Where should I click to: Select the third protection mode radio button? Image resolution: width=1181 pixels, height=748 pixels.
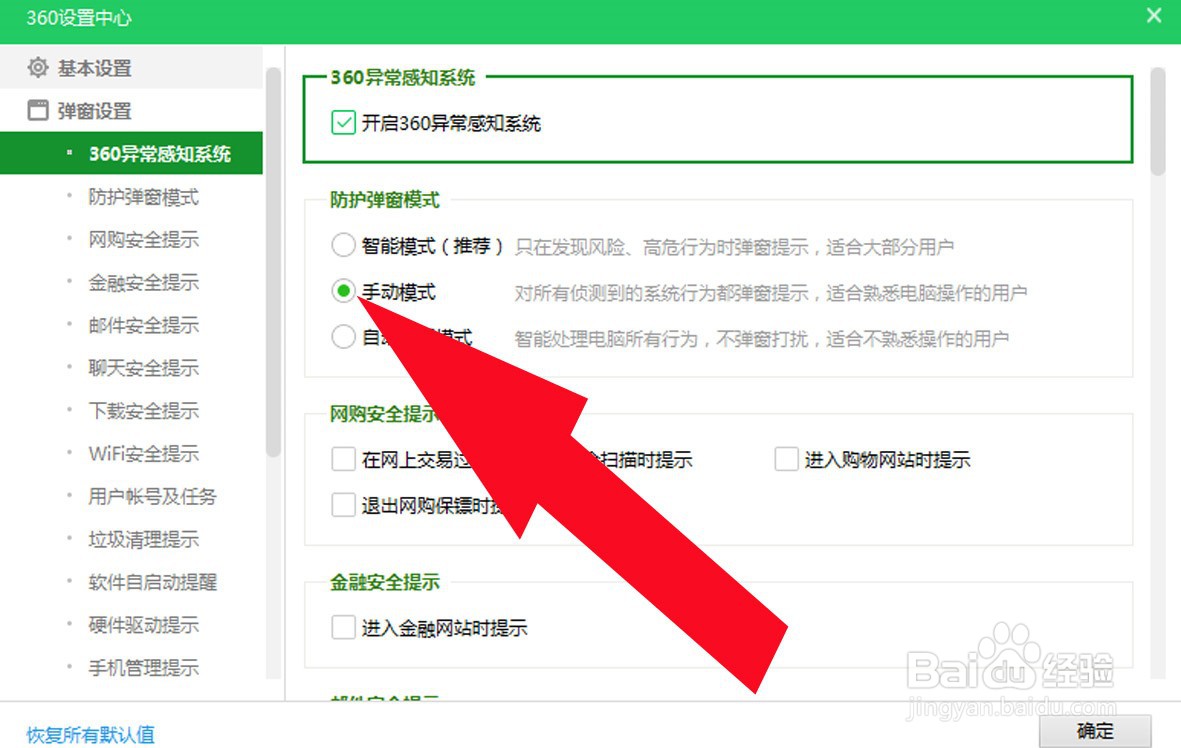click(343, 337)
